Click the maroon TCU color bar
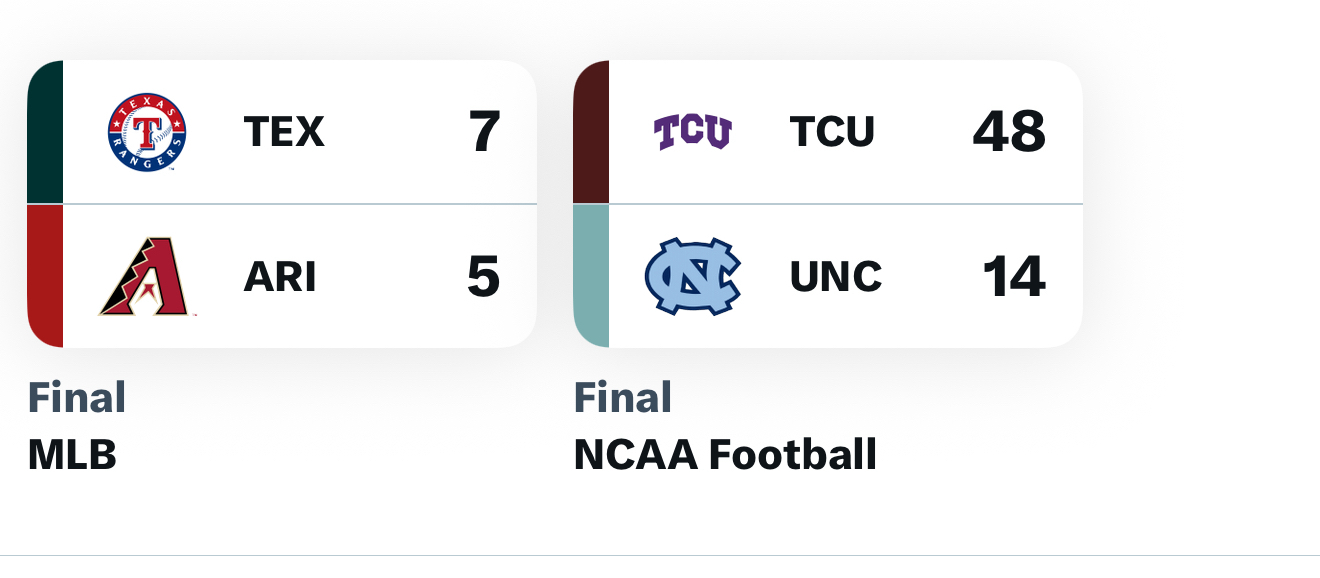The height and width of the screenshot is (578, 1320). coord(591,132)
